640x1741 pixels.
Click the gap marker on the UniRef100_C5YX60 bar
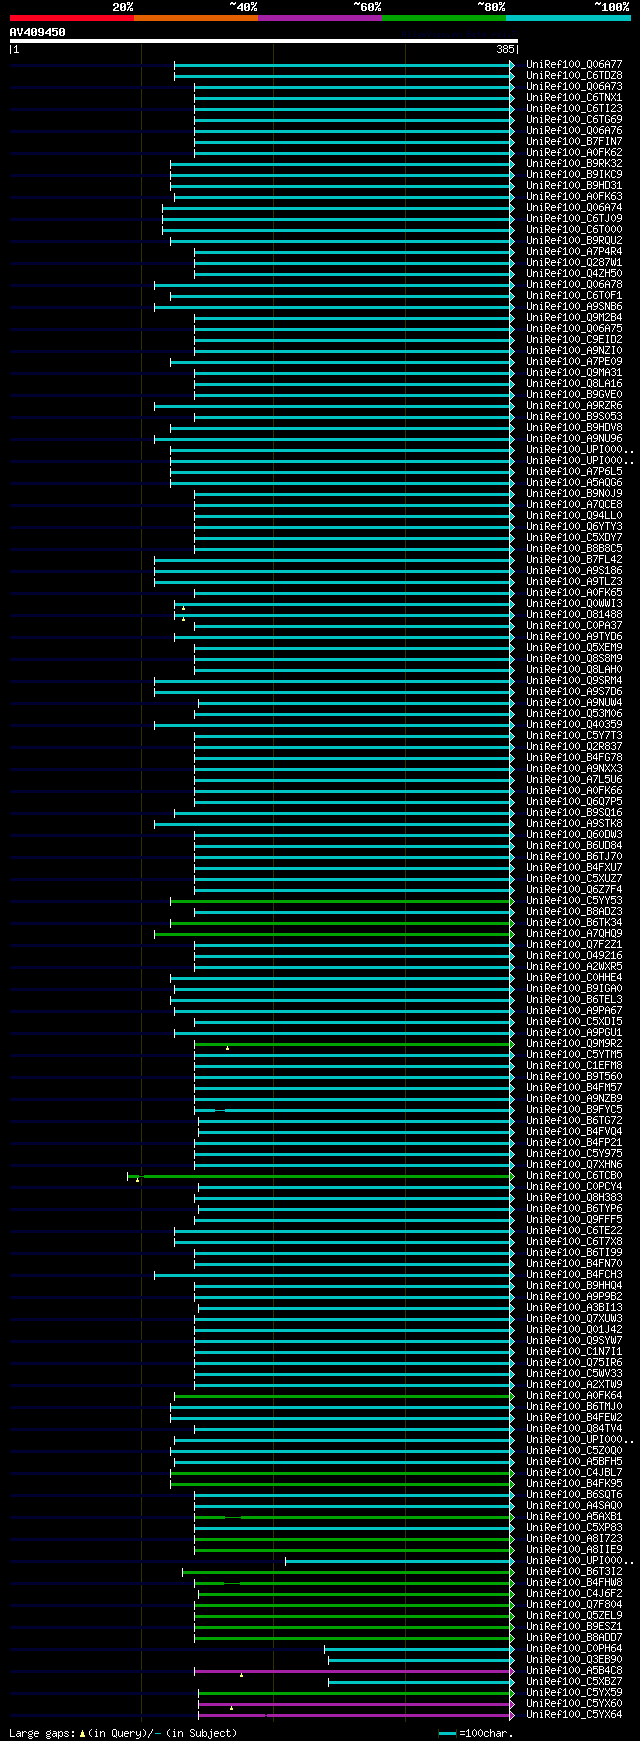pos(231,1707)
